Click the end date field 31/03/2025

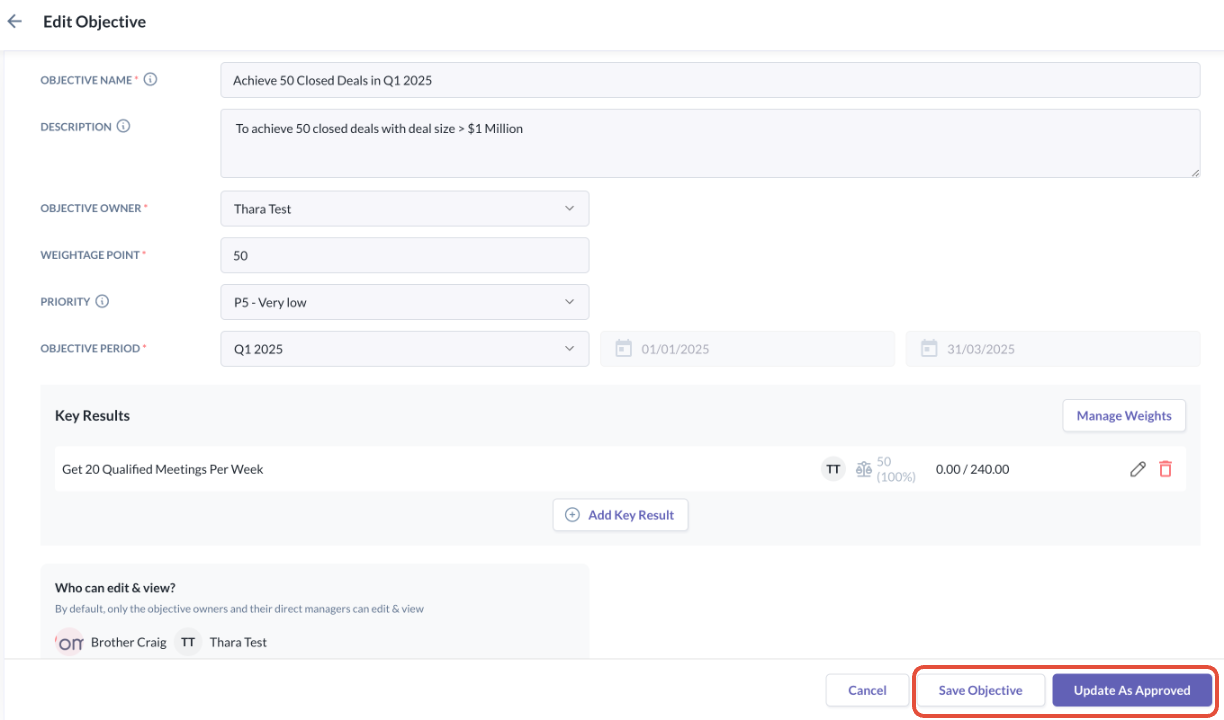pos(1053,349)
